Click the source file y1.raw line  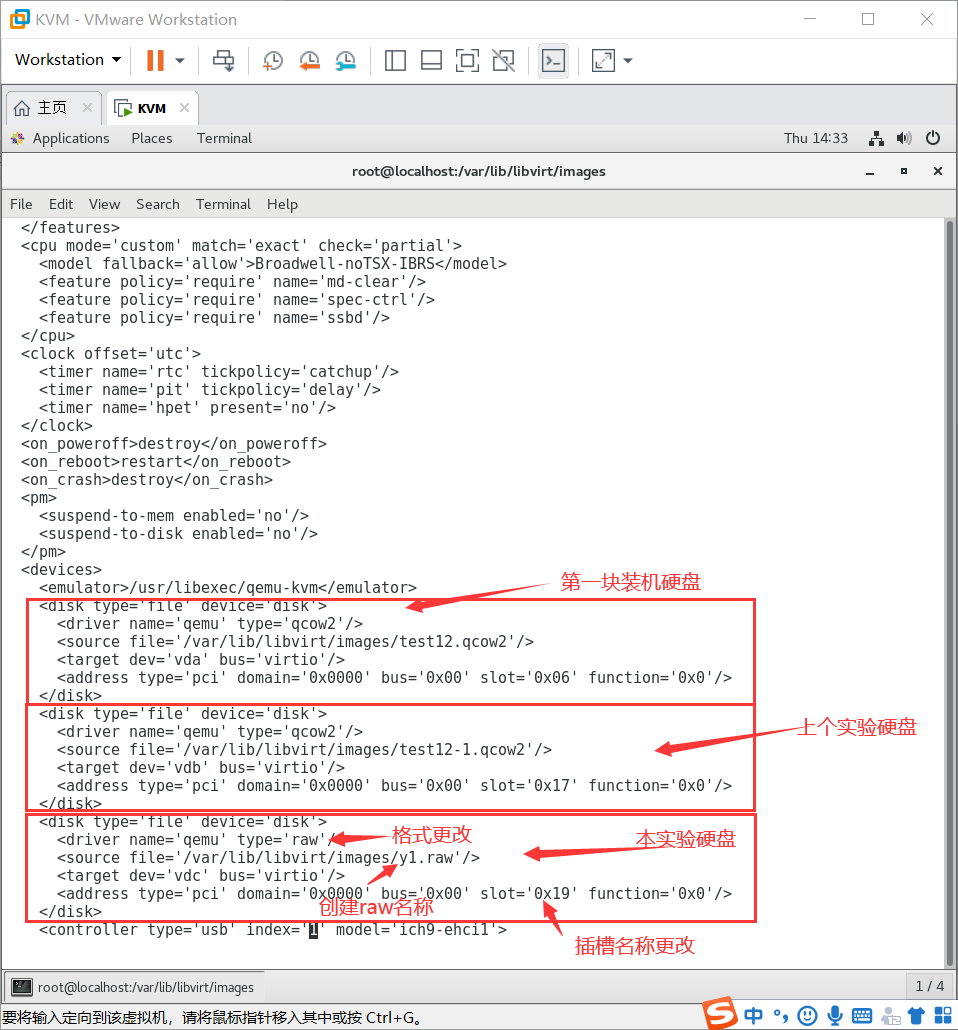[x=268, y=858]
